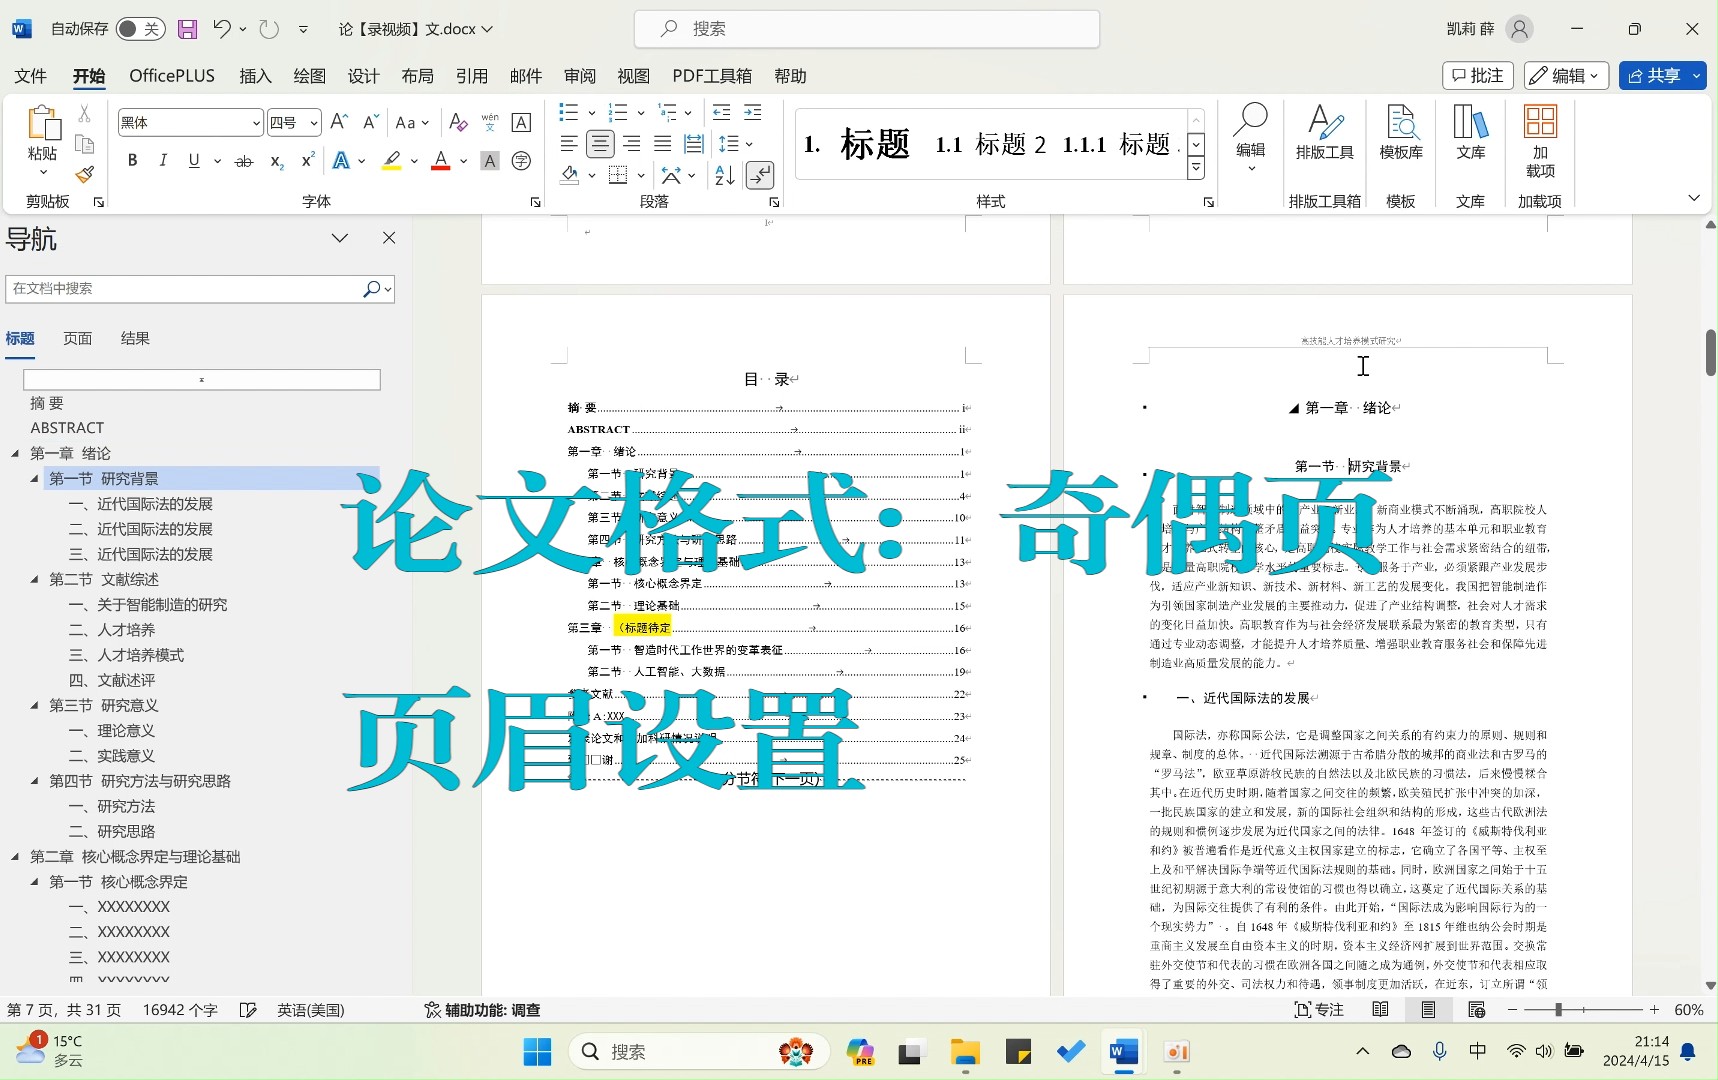This screenshot has height=1080, width=1718.
Task: Switch to 页面 tab in navigation pane
Action: [x=77, y=338]
